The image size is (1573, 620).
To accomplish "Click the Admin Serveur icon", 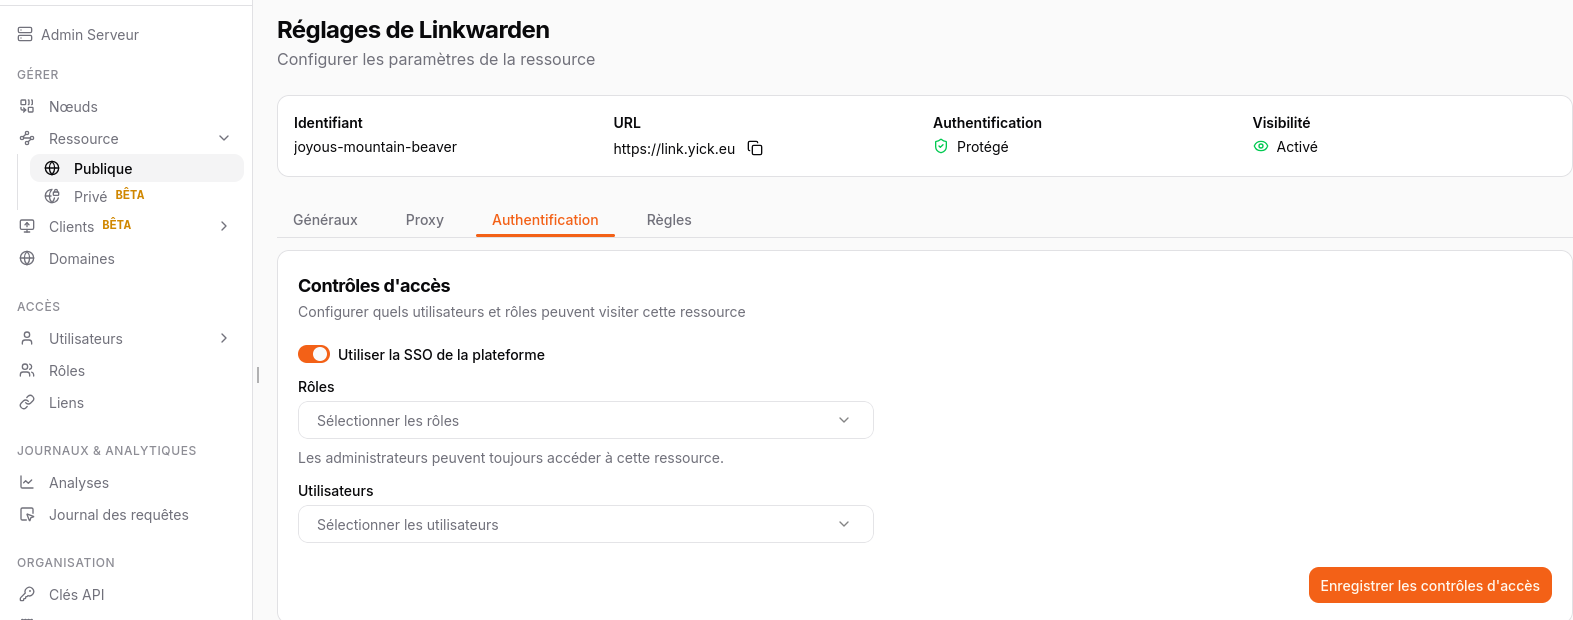I will (x=25, y=34).
